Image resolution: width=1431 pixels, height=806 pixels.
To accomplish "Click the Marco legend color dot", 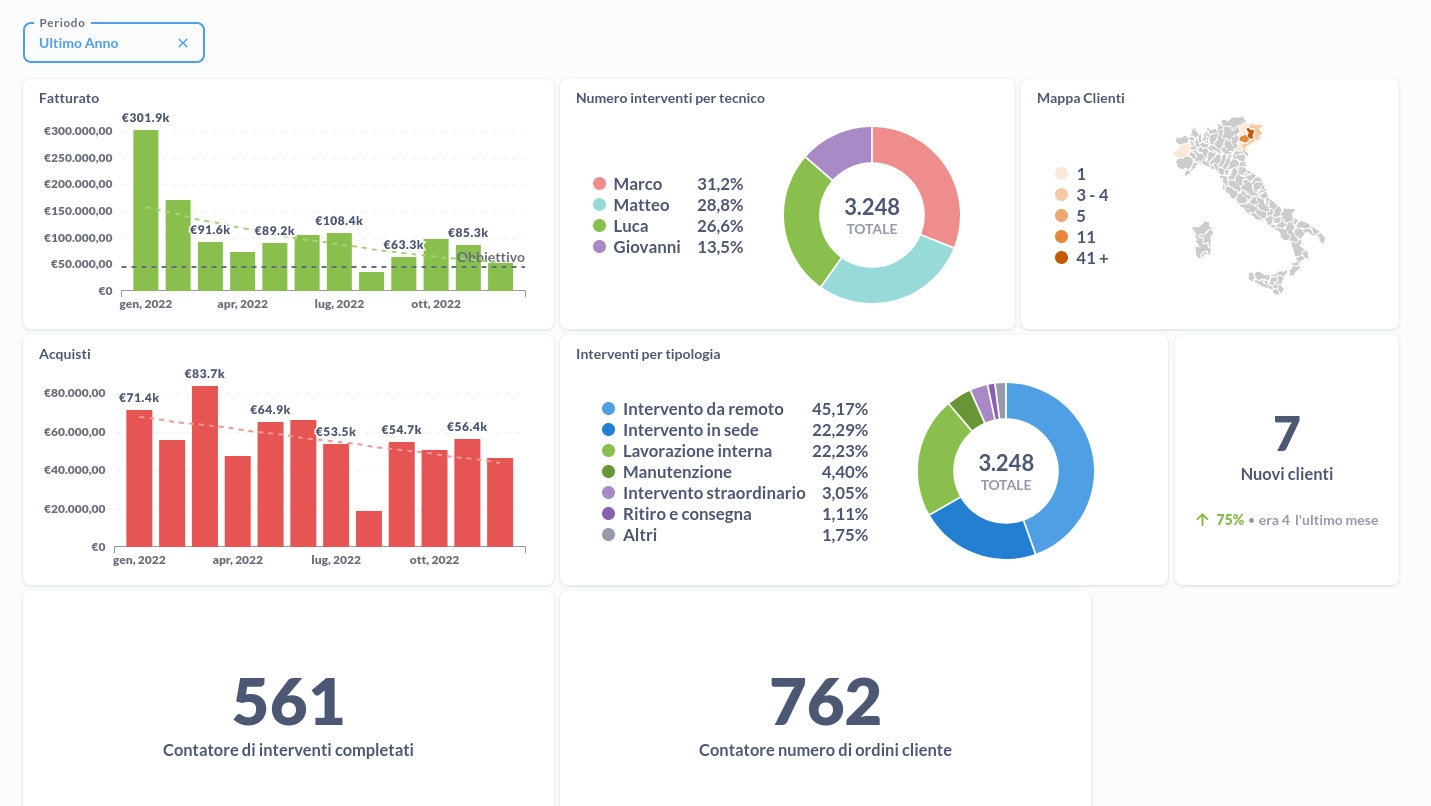I will [599, 184].
